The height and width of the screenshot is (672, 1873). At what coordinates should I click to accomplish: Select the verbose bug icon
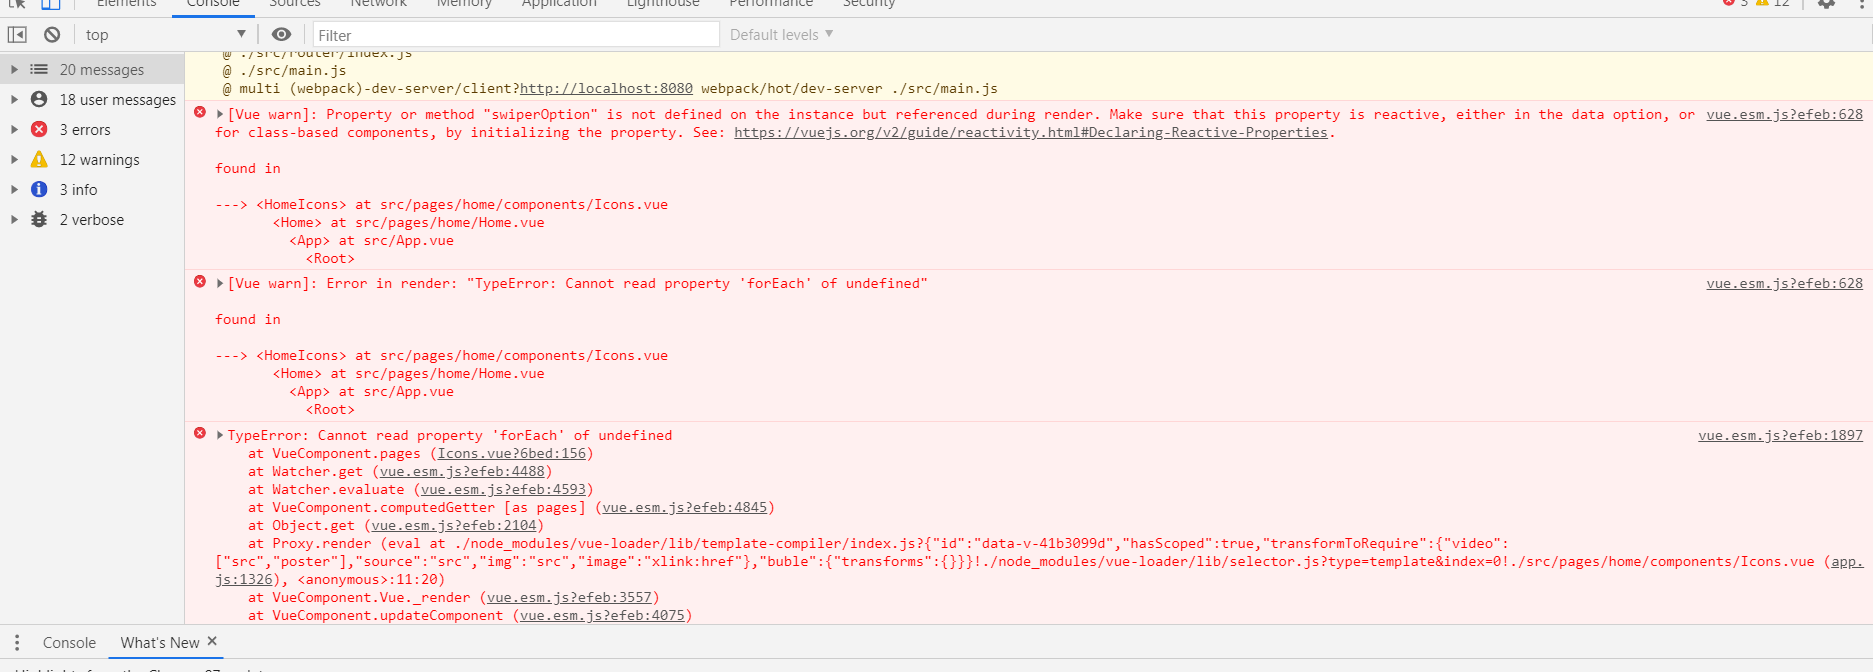click(x=39, y=220)
